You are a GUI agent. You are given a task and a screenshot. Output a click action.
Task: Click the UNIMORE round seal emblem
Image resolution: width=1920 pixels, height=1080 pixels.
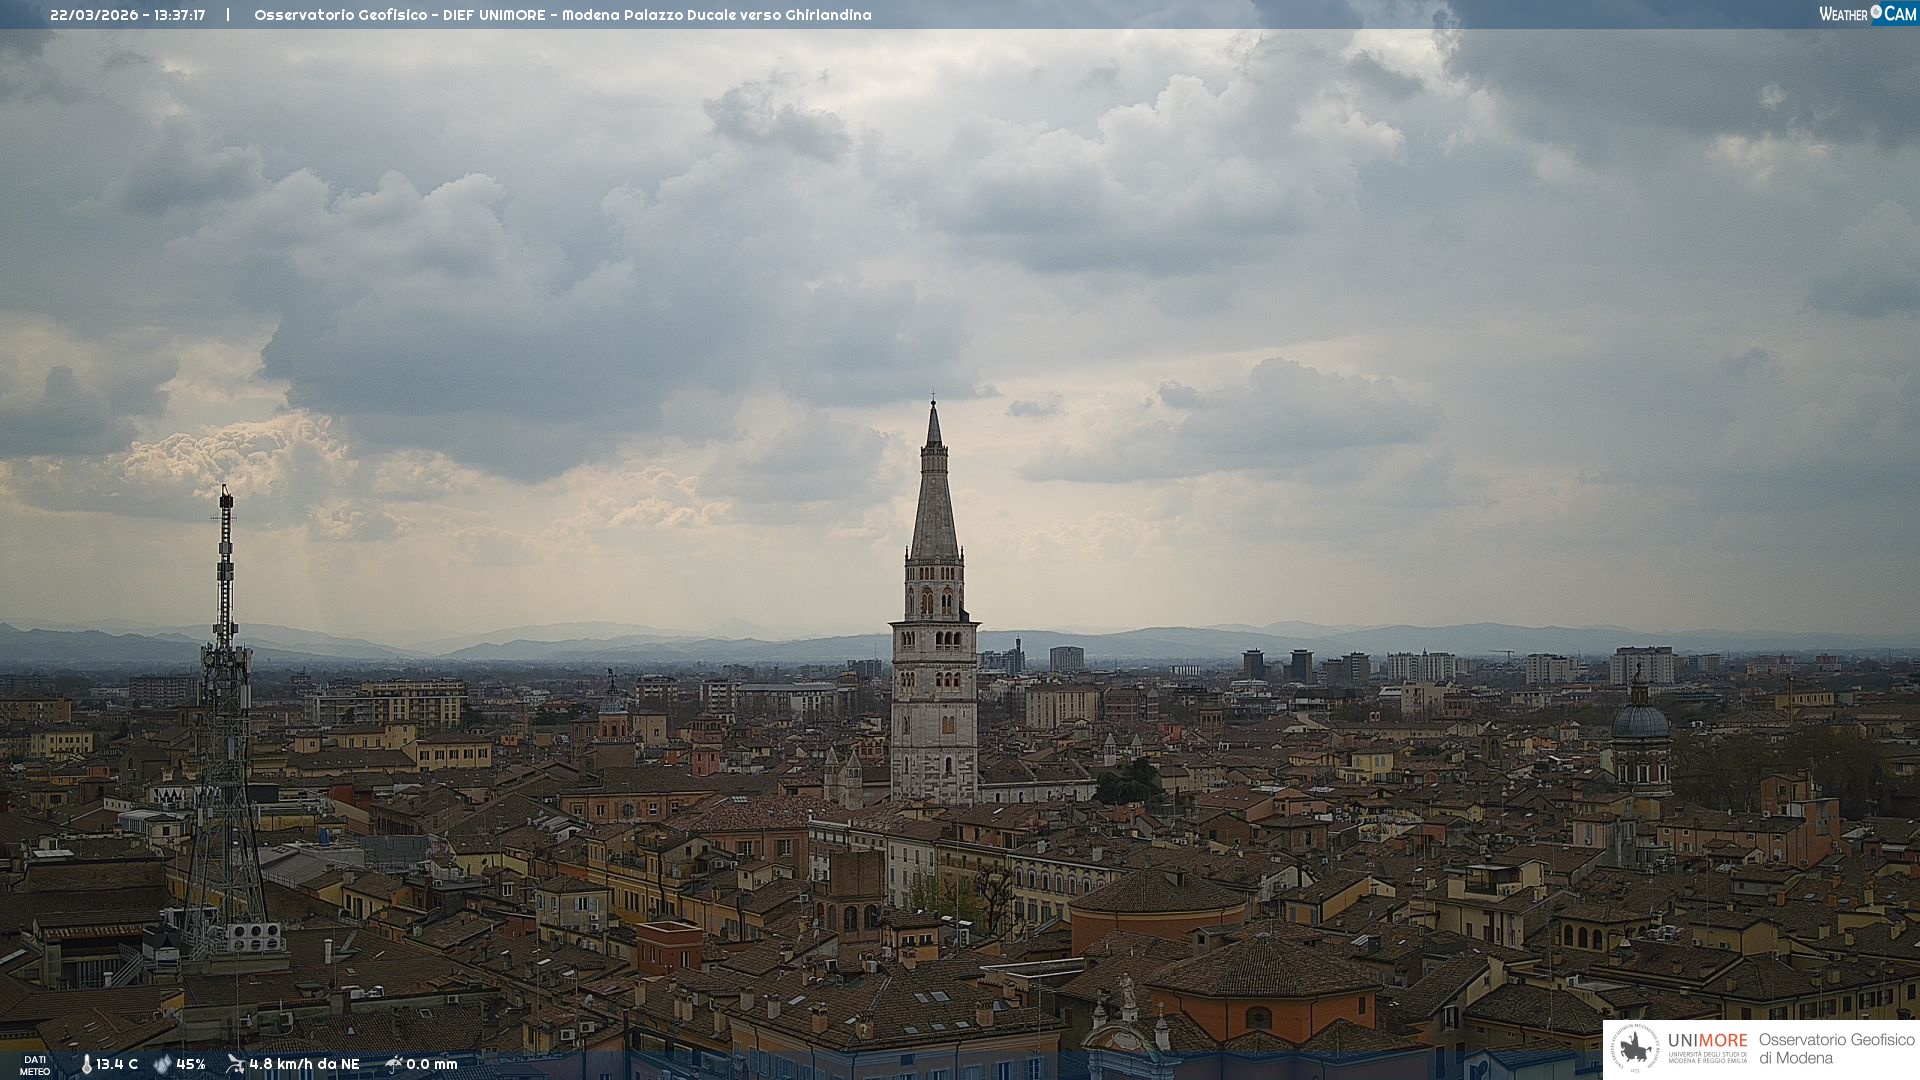[x=1636, y=1049]
